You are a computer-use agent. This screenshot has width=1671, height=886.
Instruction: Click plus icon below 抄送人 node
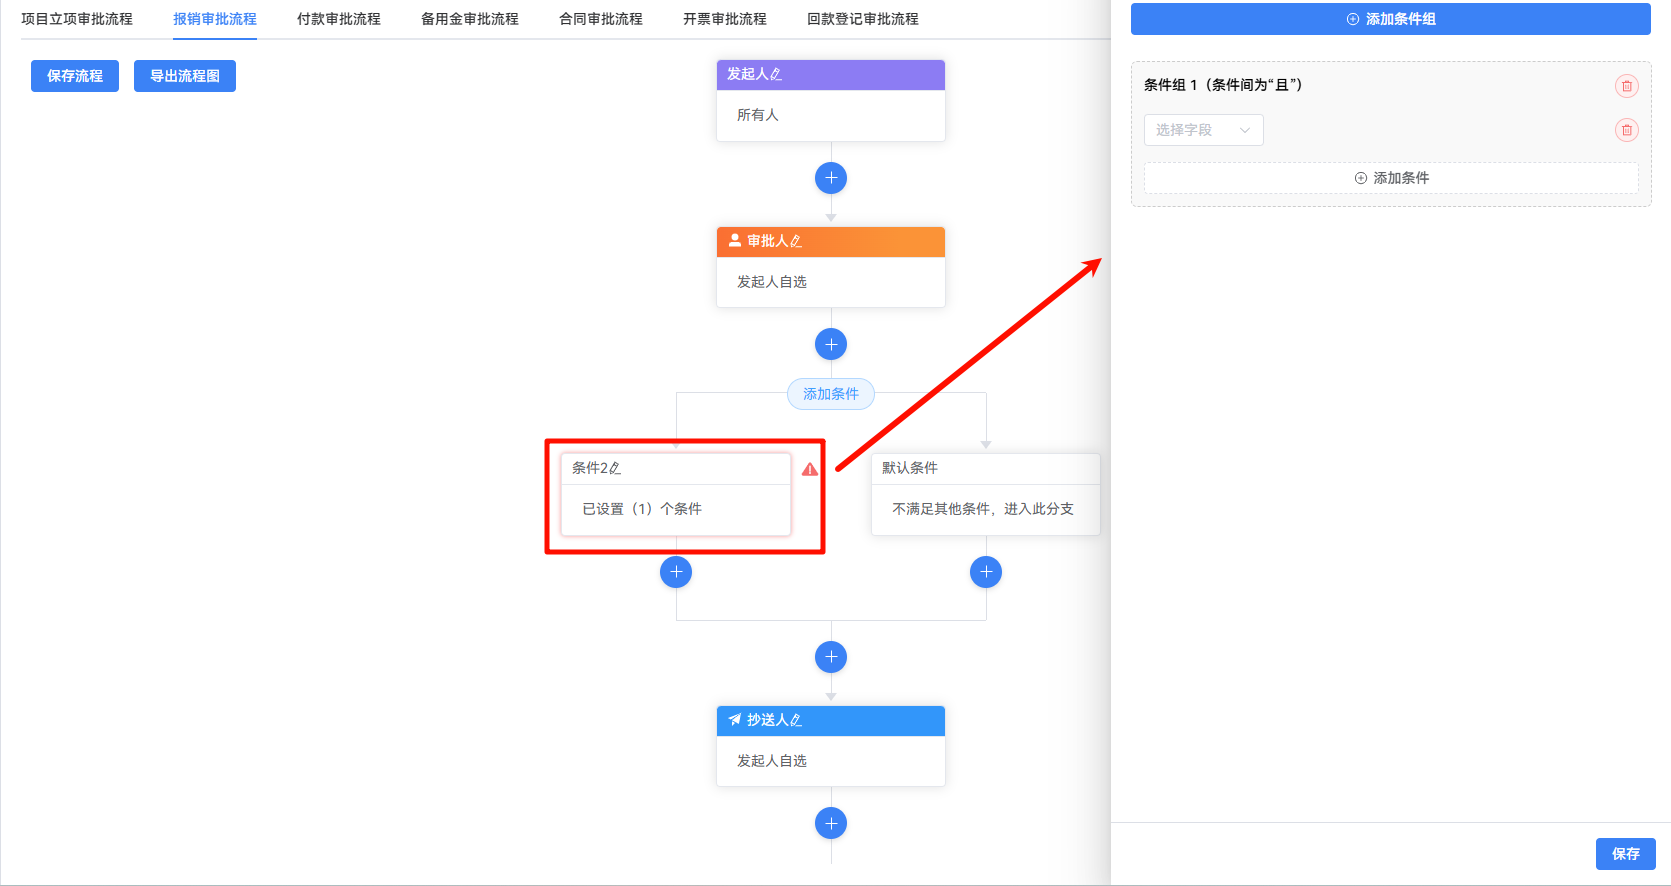tap(831, 823)
